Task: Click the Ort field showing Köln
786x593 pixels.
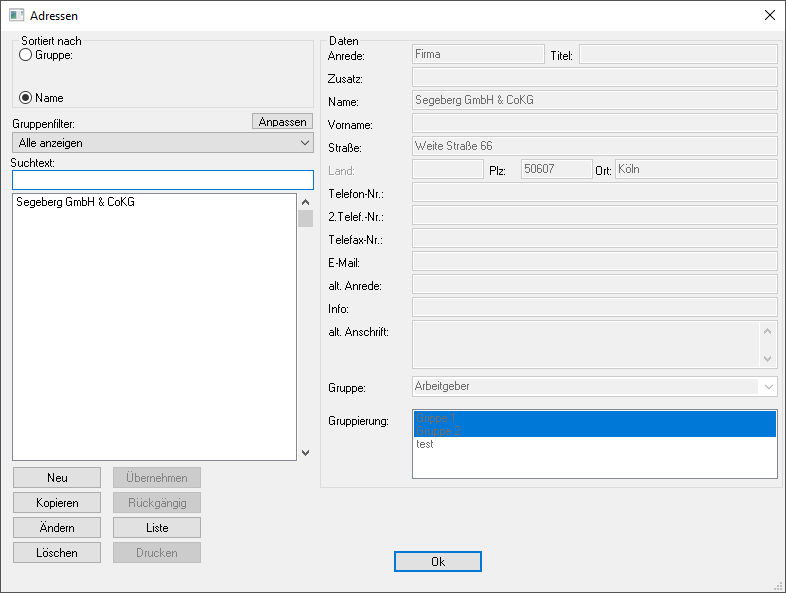Action: pyautogui.click(x=696, y=169)
